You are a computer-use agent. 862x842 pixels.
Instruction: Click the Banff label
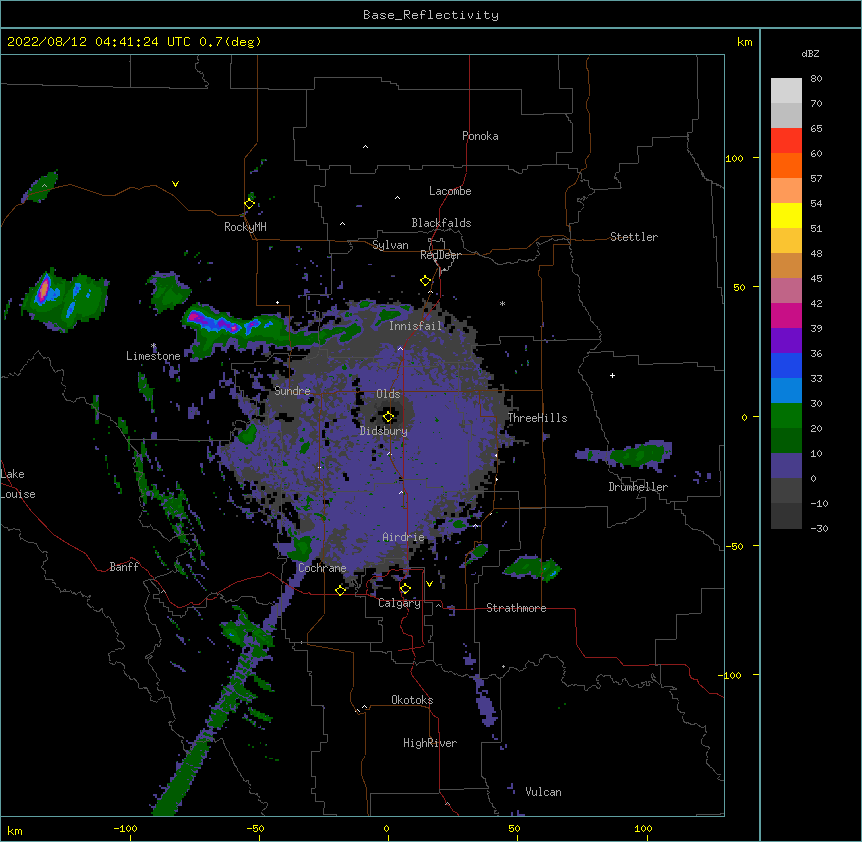(x=124, y=567)
